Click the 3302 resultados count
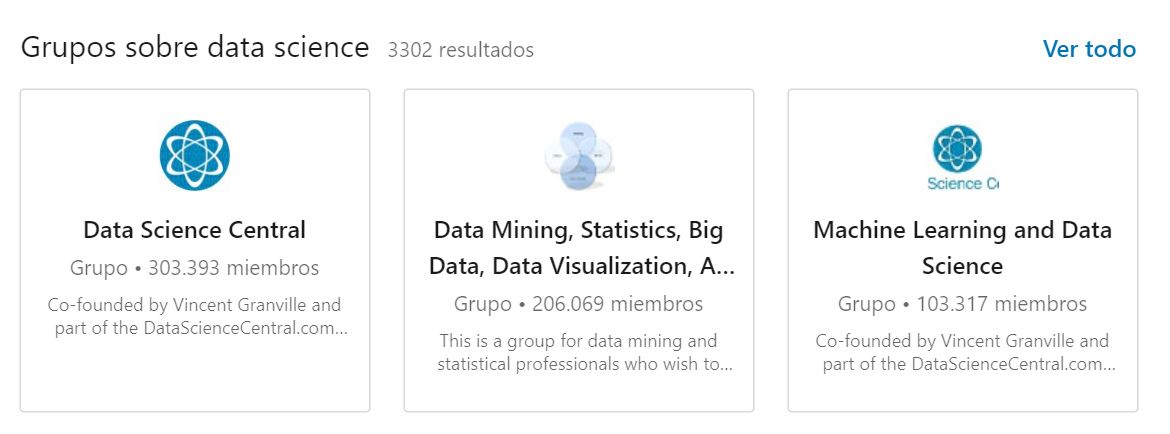 [460, 50]
